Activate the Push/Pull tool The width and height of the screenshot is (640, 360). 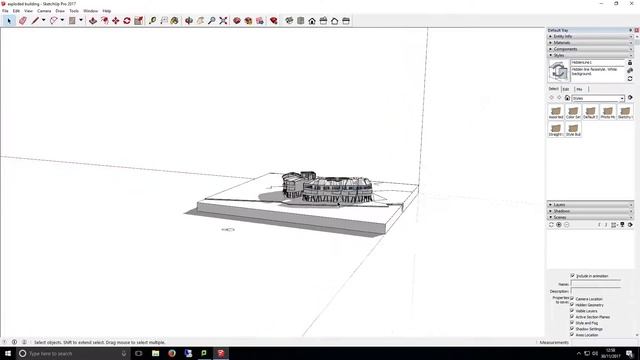[93, 20]
